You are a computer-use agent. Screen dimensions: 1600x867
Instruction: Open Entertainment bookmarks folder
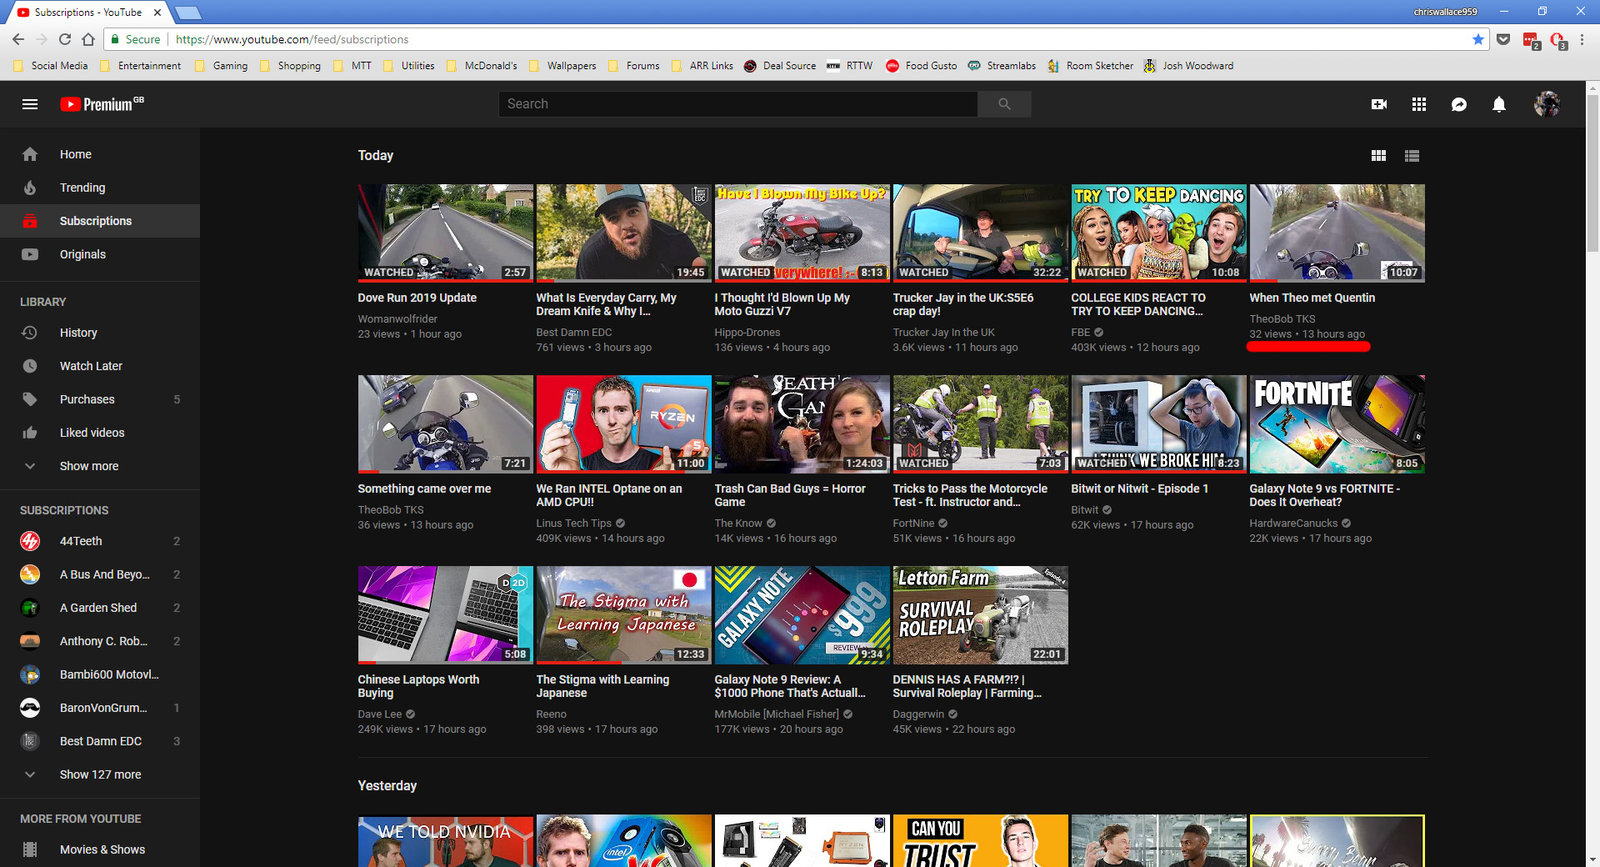(x=140, y=66)
